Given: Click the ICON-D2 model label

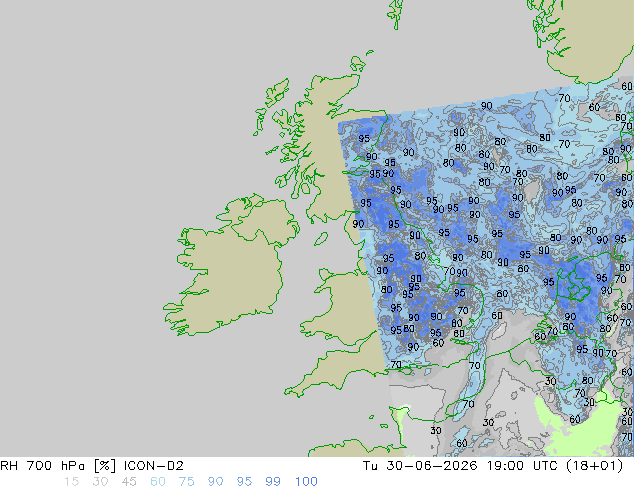Looking at the screenshot, I should pos(154,466).
